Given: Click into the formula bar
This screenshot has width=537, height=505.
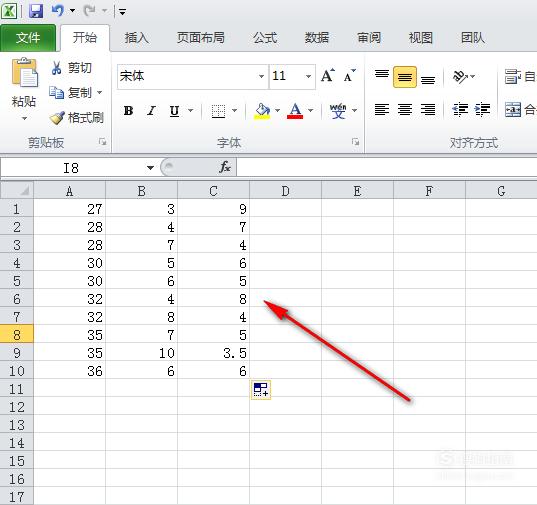Looking at the screenshot, I should pos(386,168).
